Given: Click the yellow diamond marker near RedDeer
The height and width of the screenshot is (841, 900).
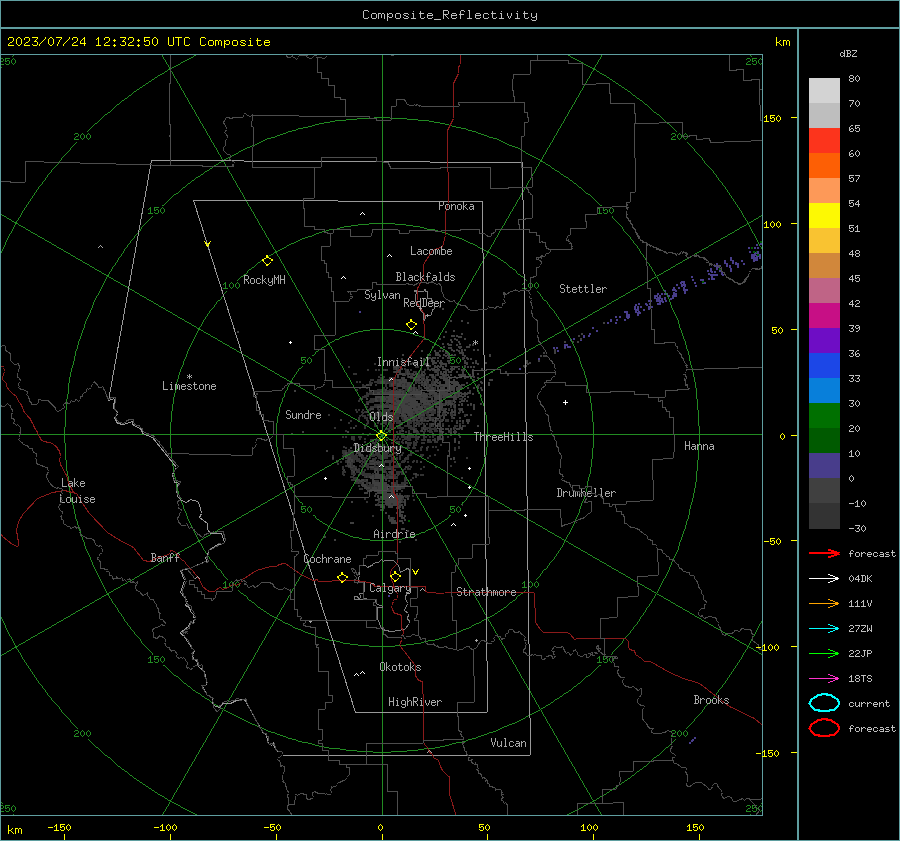Looking at the screenshot, I should (412, 325).
